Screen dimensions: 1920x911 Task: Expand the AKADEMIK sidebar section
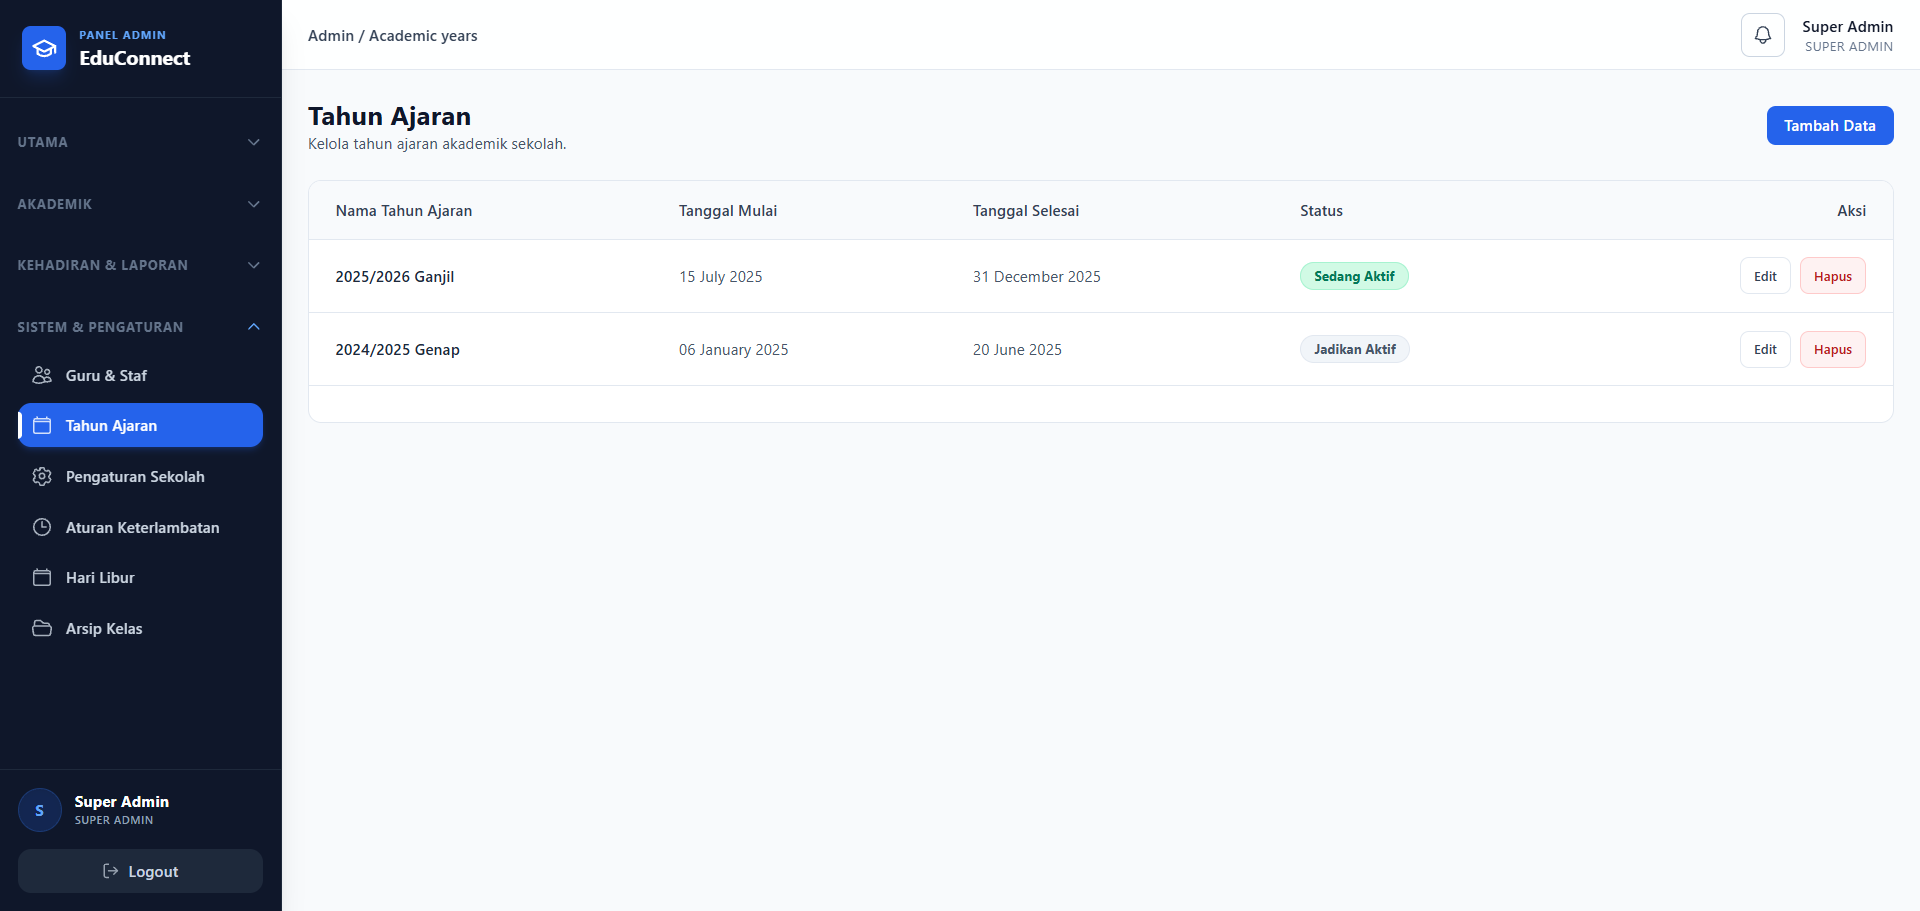140,204
